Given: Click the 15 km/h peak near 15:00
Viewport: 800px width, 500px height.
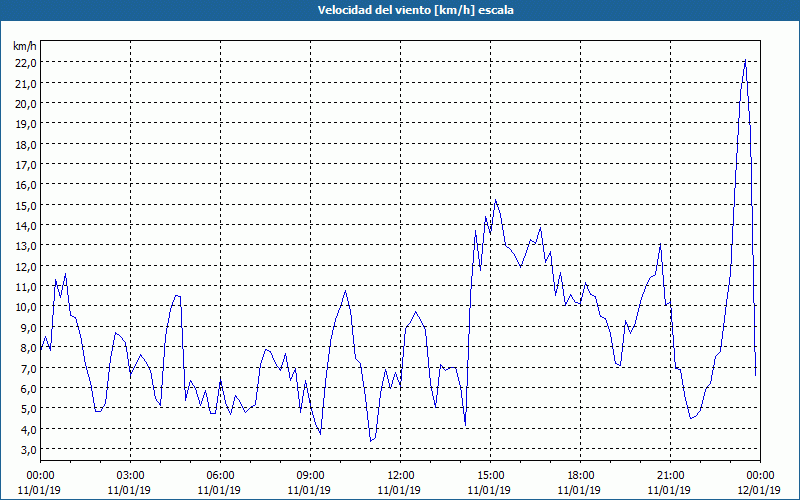Looking at the screenshot, I should 495,200.
